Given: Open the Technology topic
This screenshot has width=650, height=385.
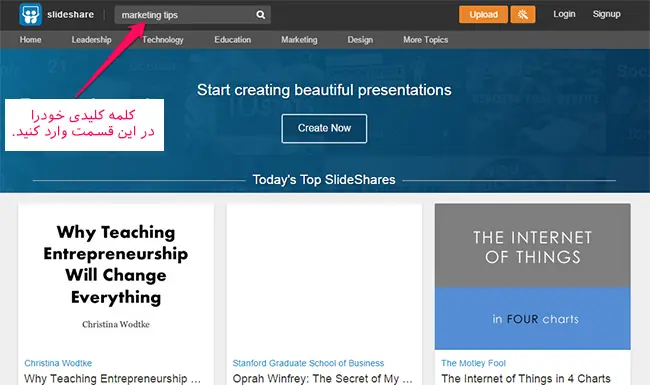Looking at the screenshot, I should click(162, 40).
